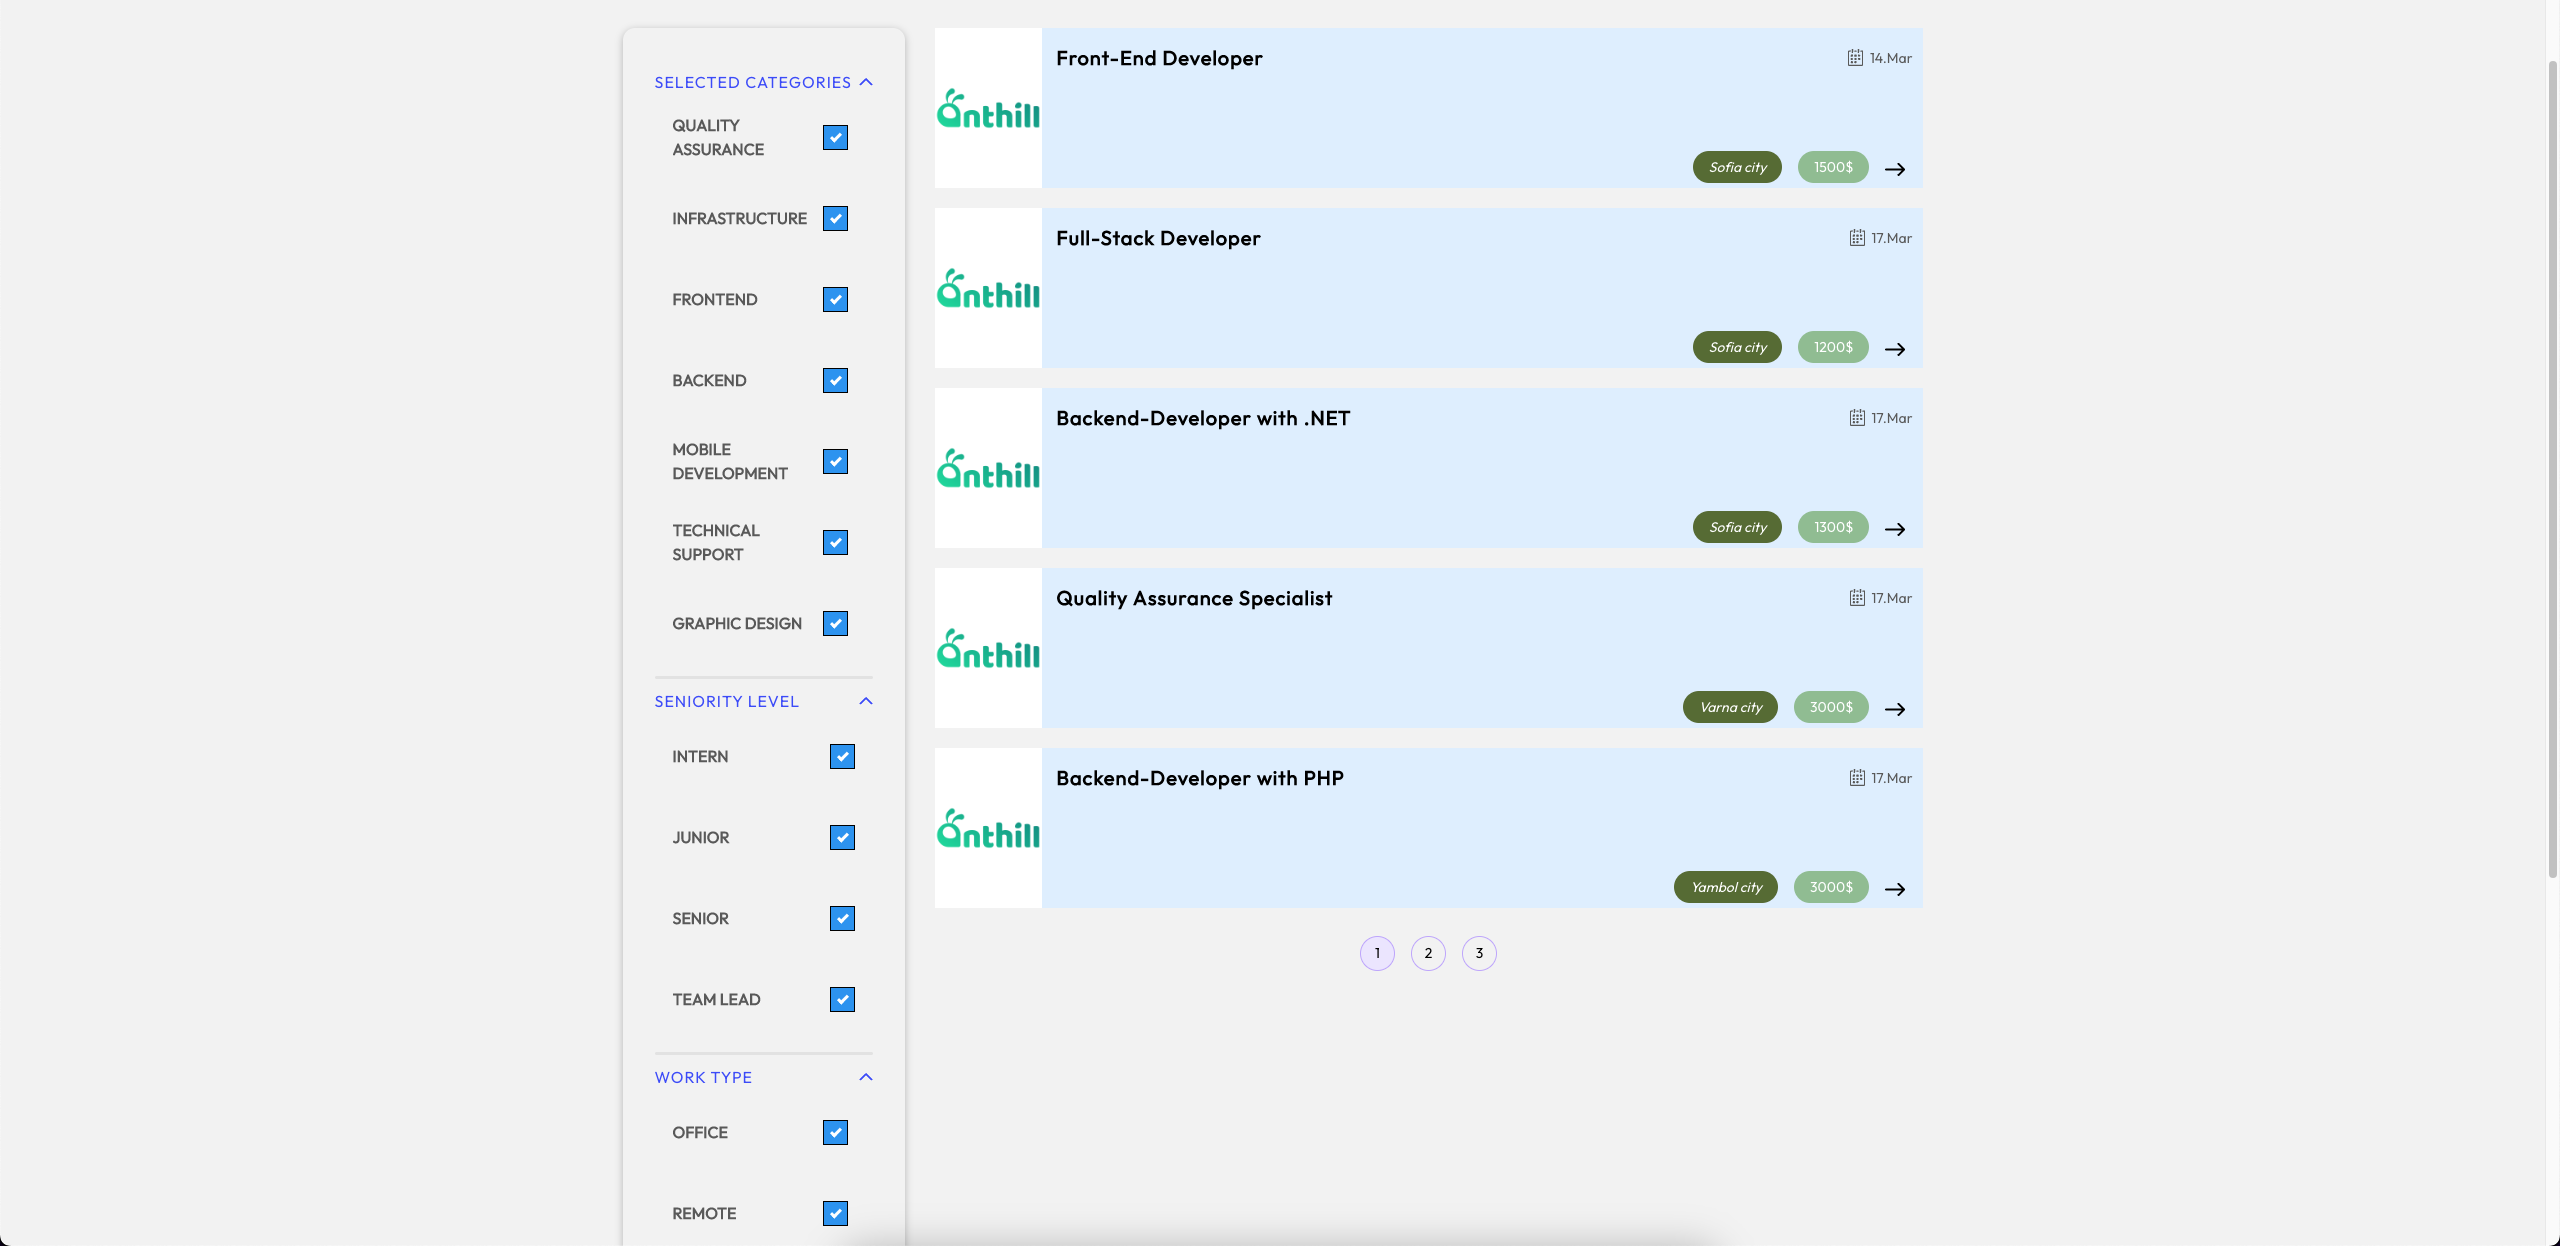Disable the Remote work type filter
Viewport: 2560px width, 1246px height.
pos(835,1213)
